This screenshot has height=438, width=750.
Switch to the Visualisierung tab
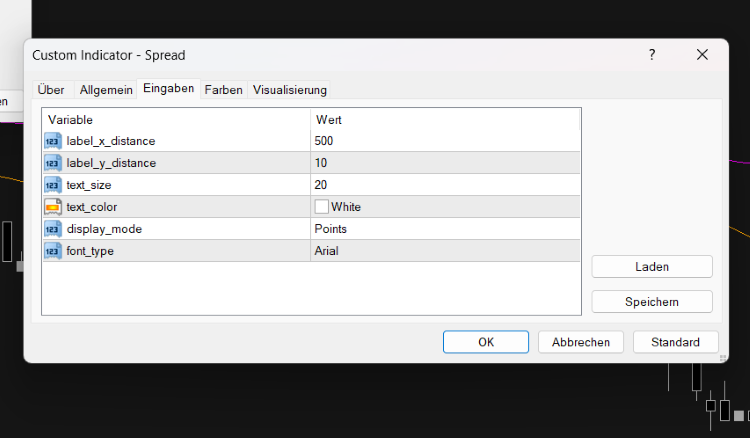(290, 90)
